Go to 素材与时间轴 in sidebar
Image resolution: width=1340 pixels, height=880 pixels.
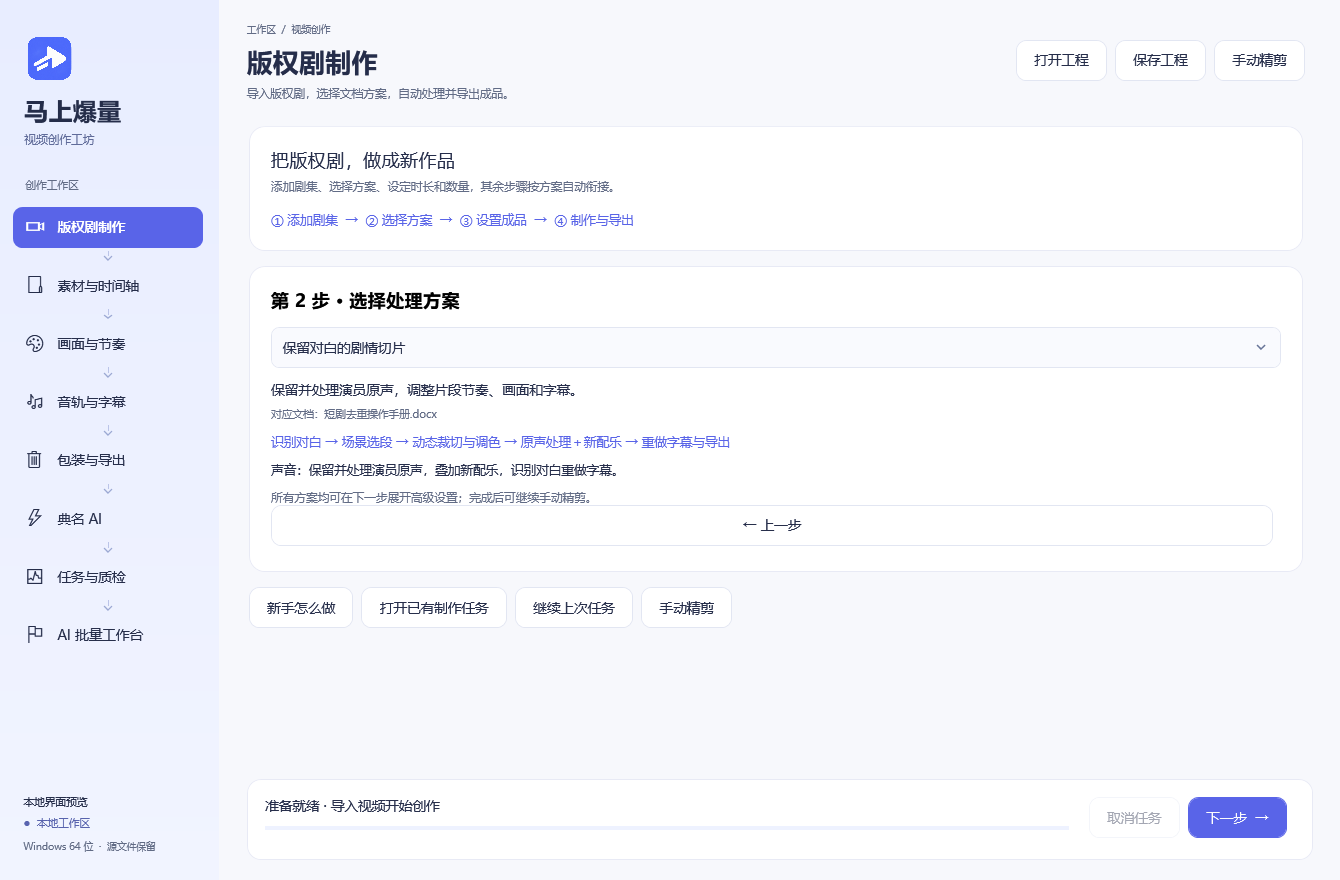point(108,285)
